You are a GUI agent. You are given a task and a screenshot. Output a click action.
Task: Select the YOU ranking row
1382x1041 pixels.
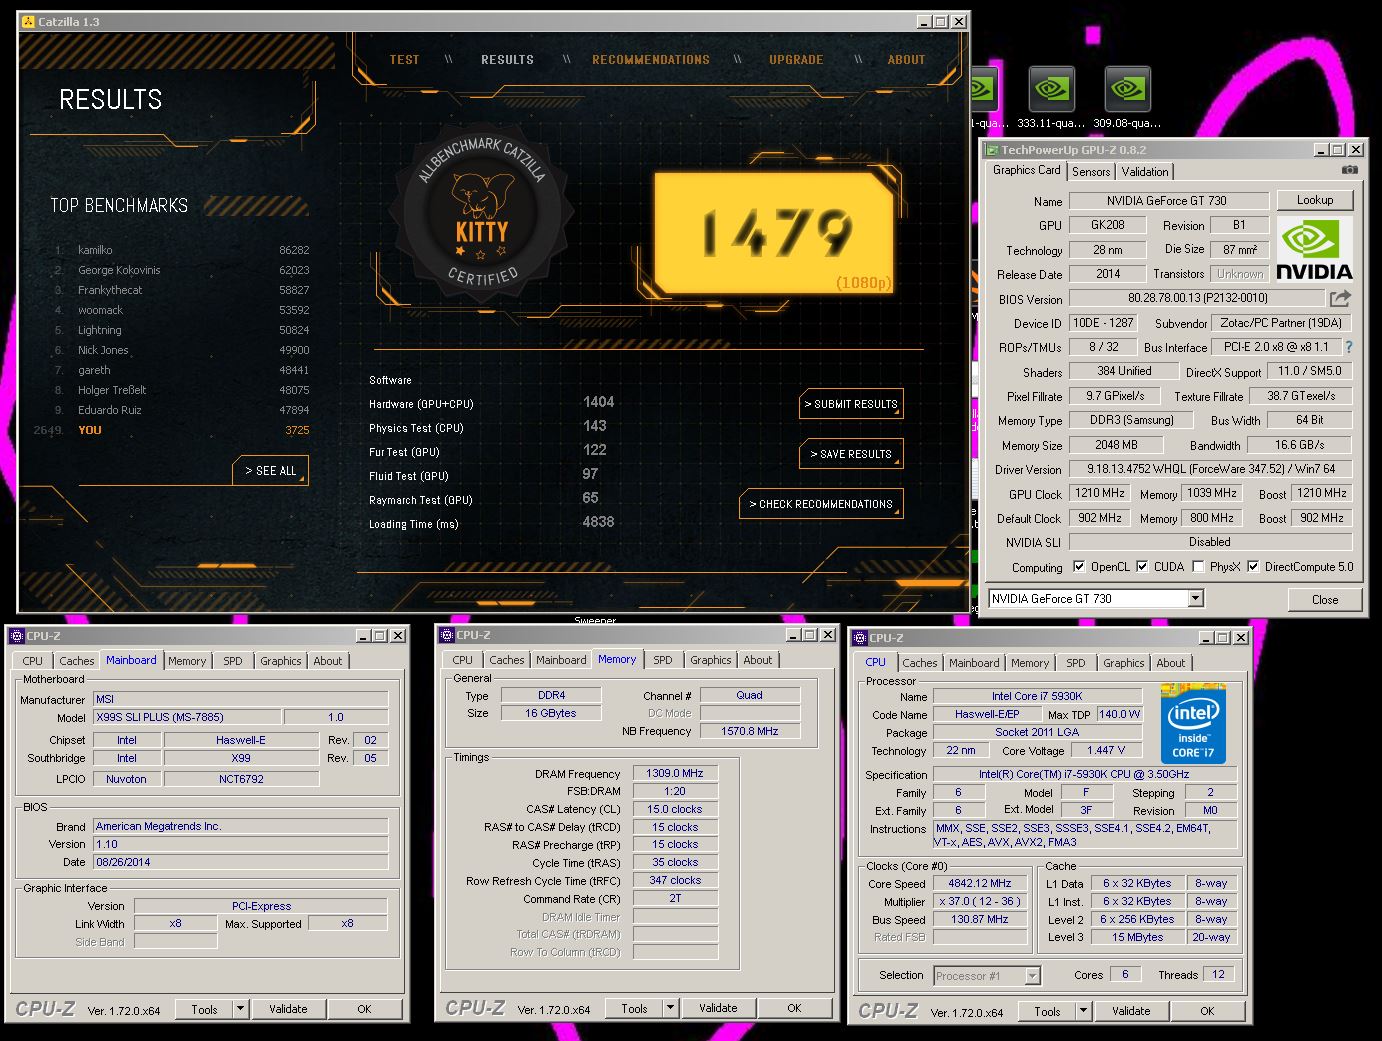pyautogui.click(x=172, y=430)
